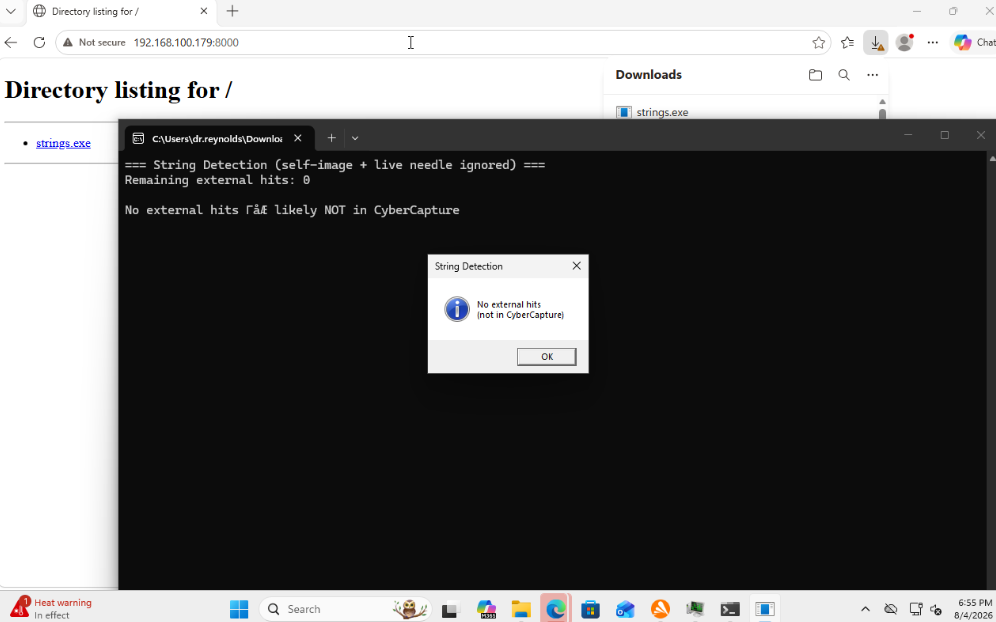
Task: Toggle the Downloads toolbar button
Action: (x=876, y=43)
